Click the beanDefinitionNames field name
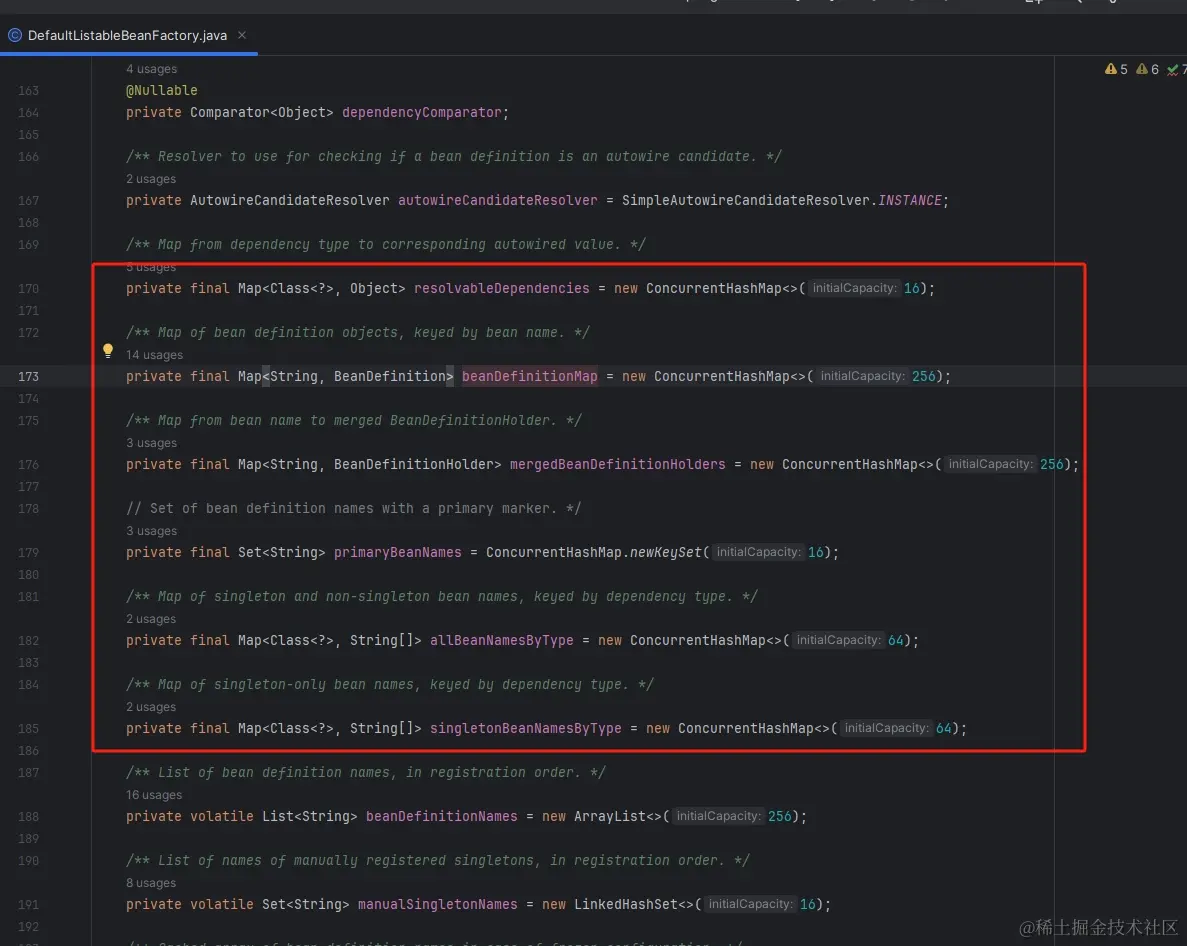 [x=441, y=817]
